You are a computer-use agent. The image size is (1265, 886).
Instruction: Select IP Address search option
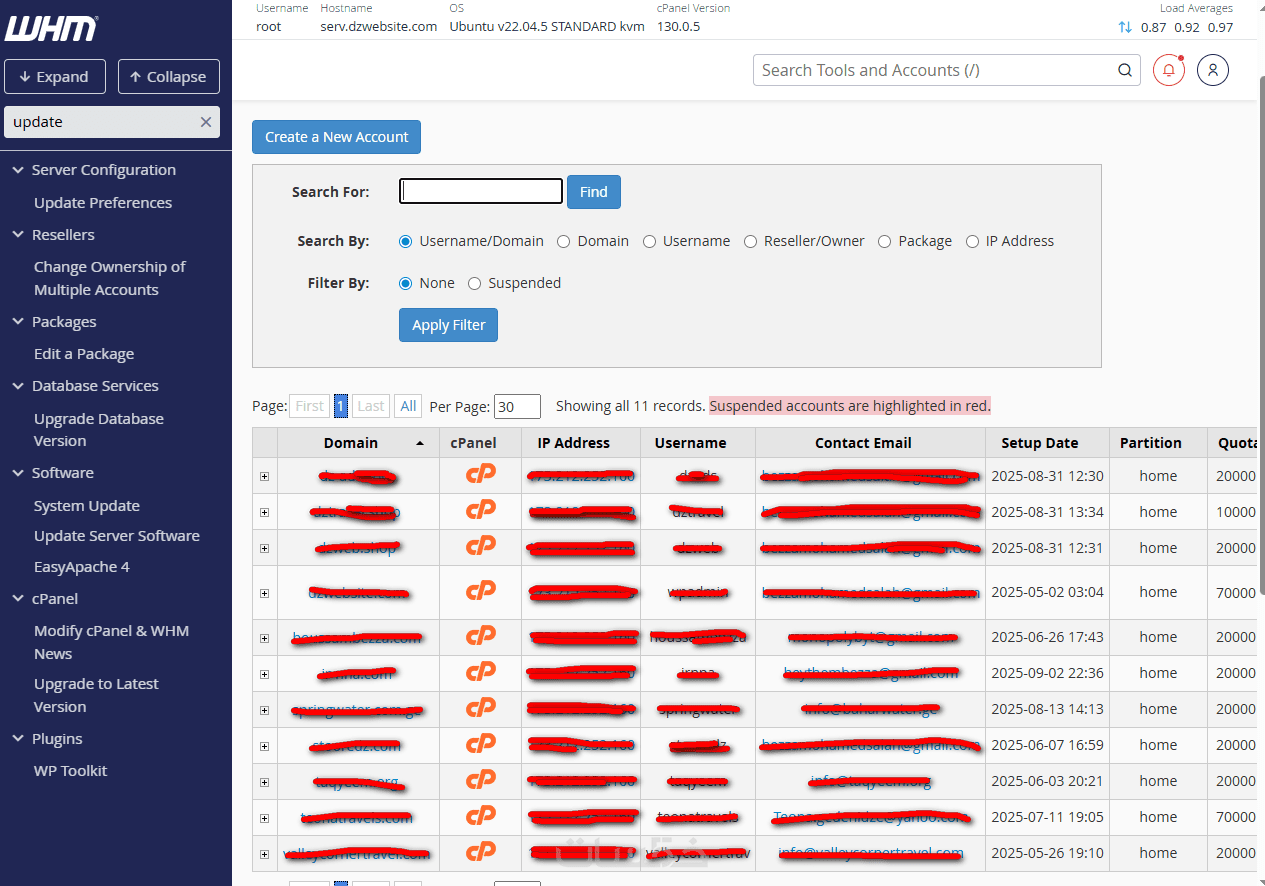tap(972, 241)
